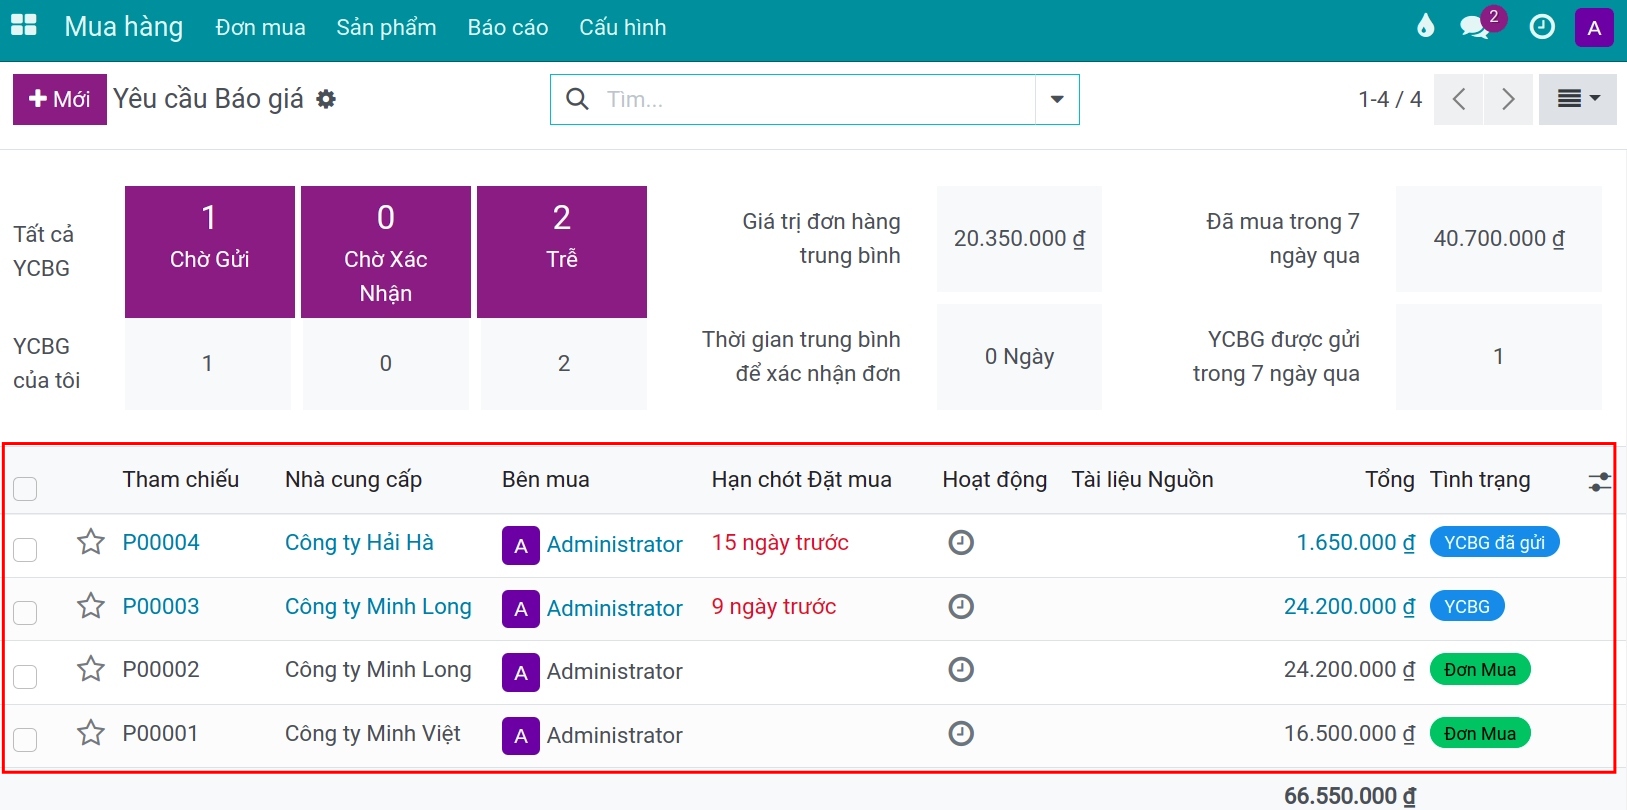Sort by Tình trạng column header
This screenshot has height=810, width=1627.
tap(1480, 480)
